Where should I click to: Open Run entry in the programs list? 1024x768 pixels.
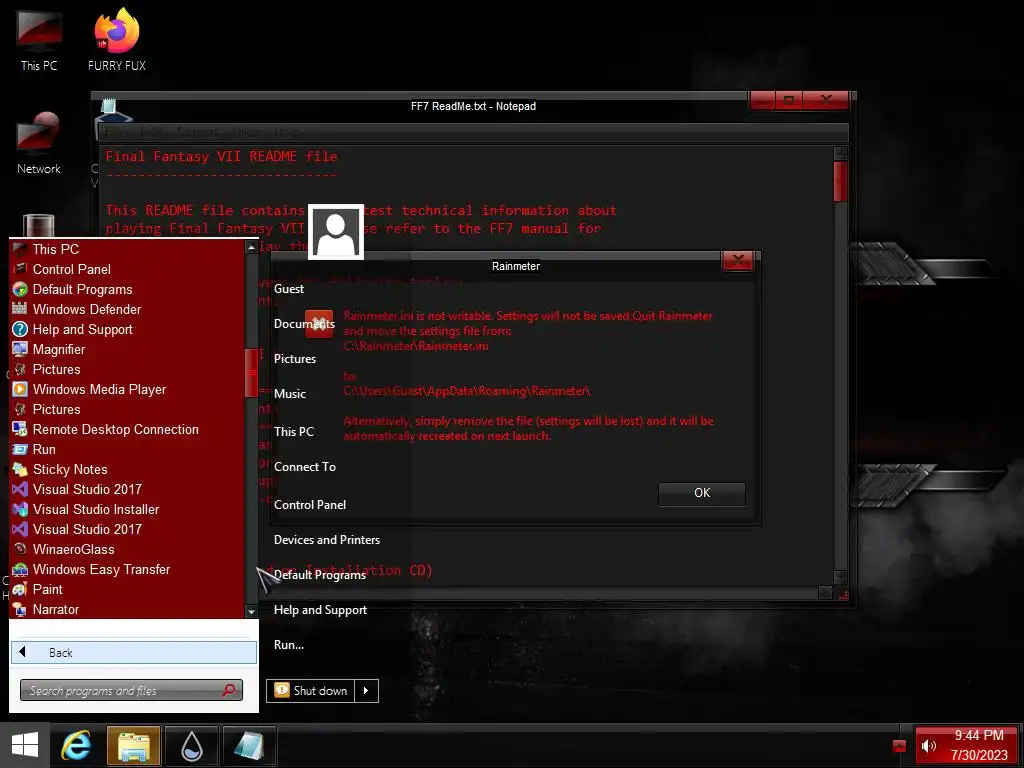pos(44,449)
